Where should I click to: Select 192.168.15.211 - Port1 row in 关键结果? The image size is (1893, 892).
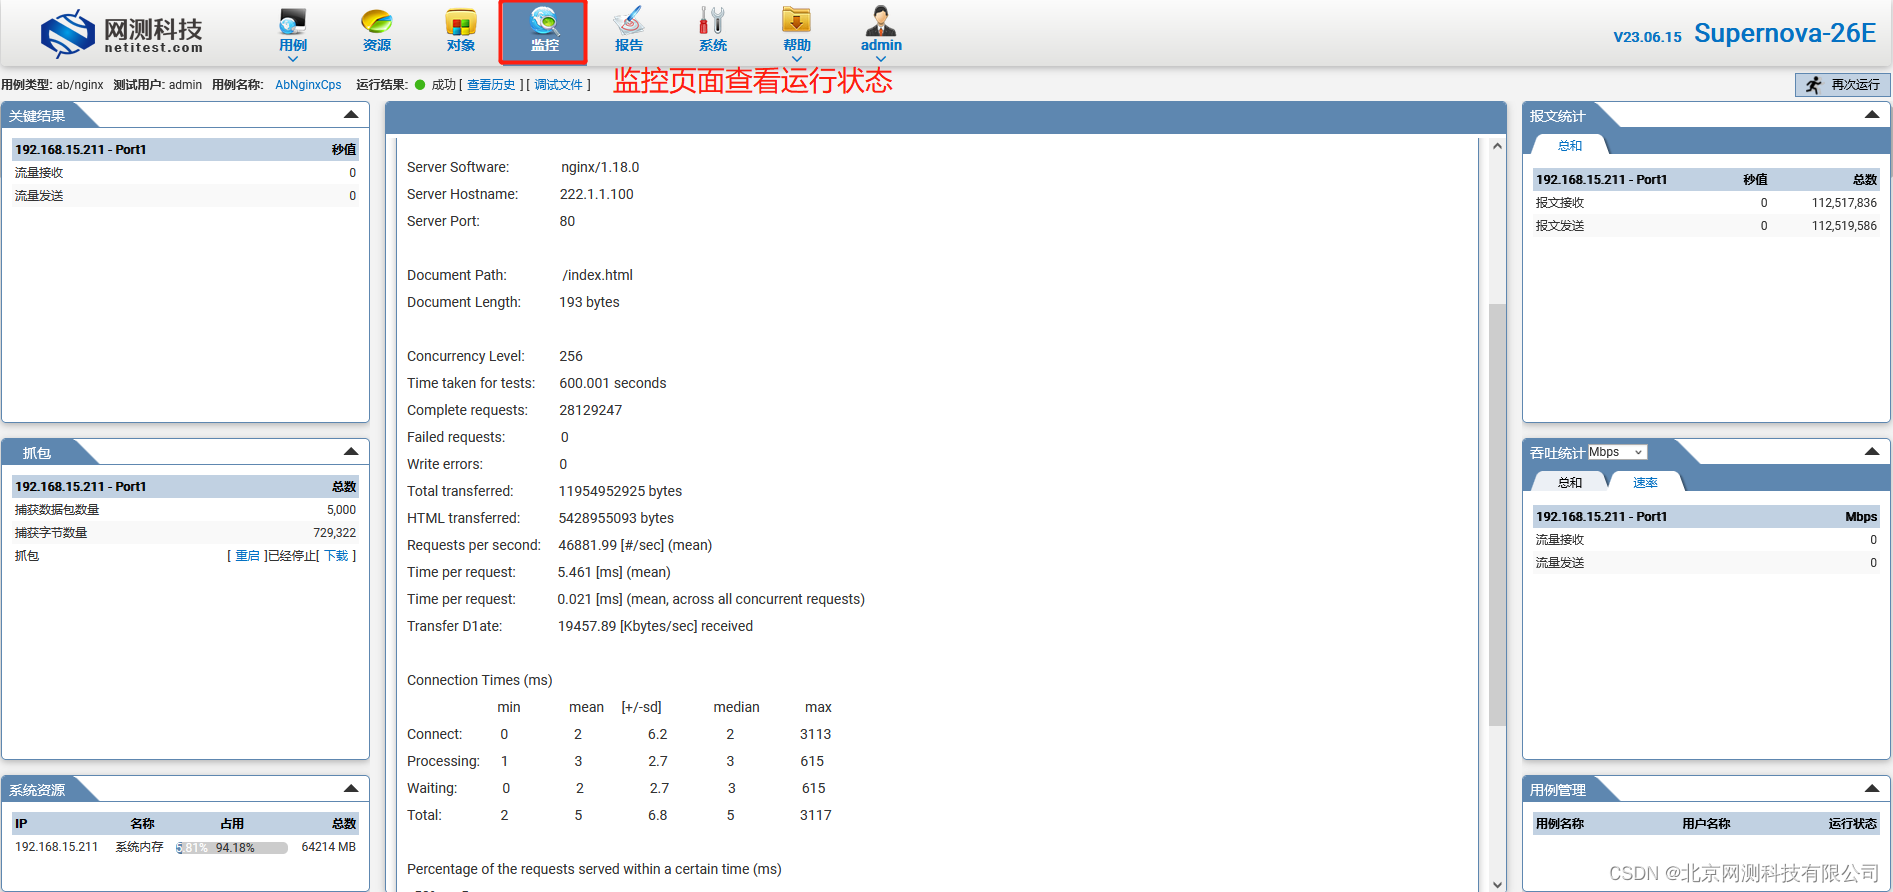pos(185,149)
